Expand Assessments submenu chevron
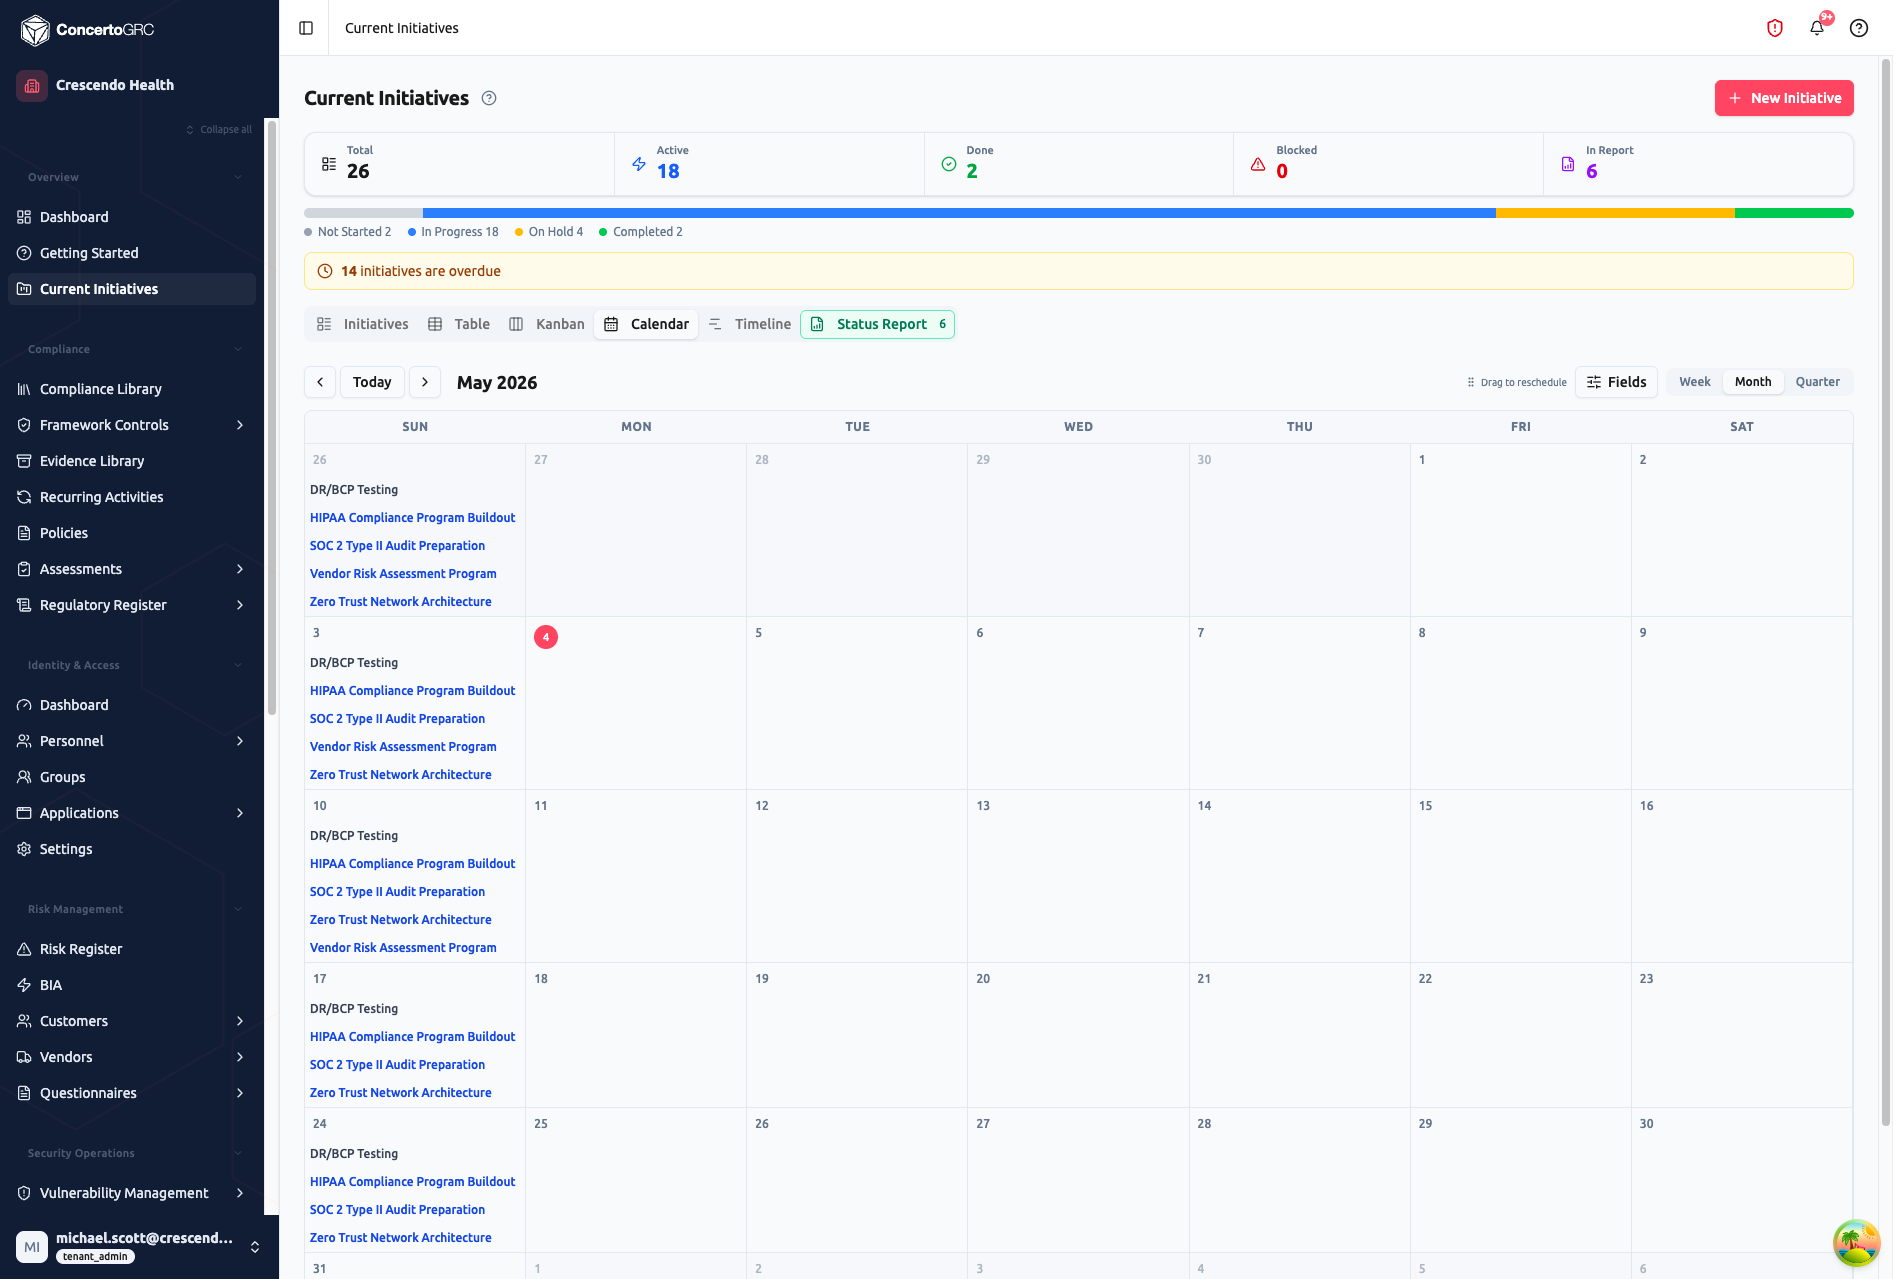 point(240,569)
